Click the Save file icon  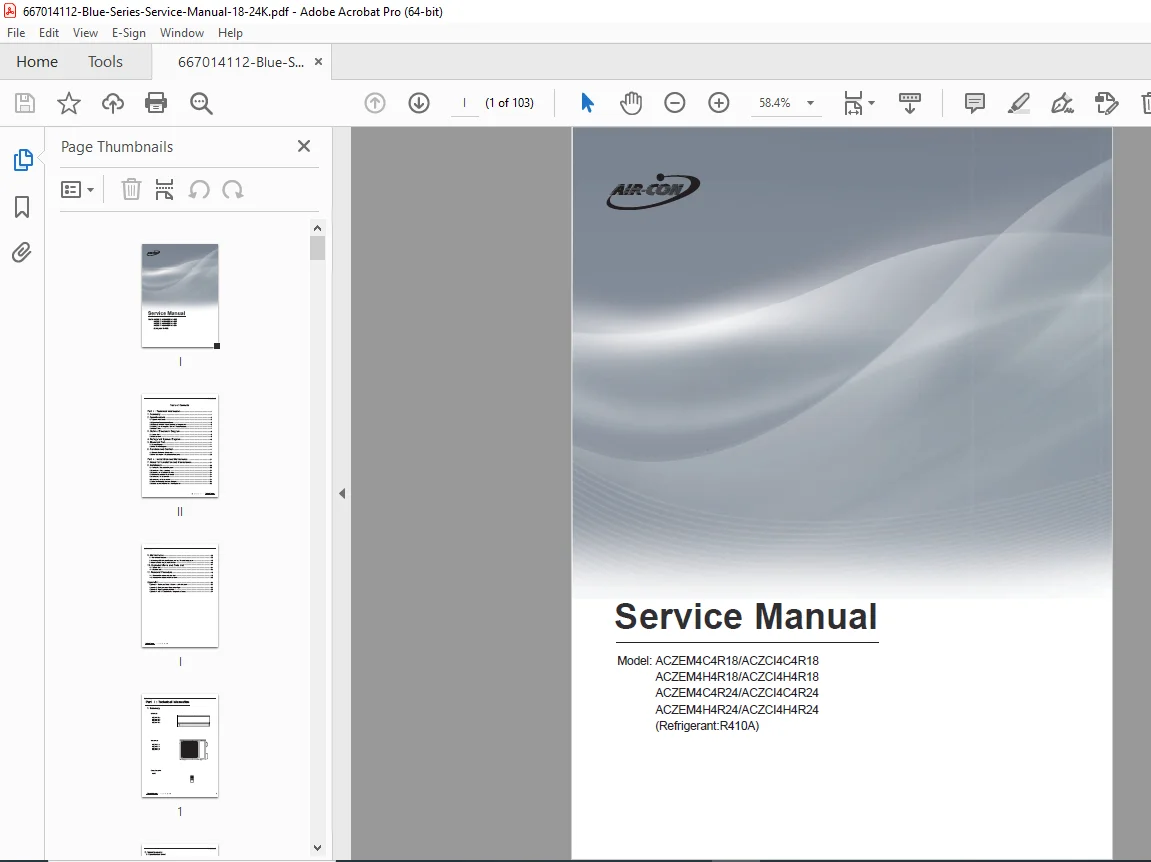pyautogui.click(x=25, y=103)
